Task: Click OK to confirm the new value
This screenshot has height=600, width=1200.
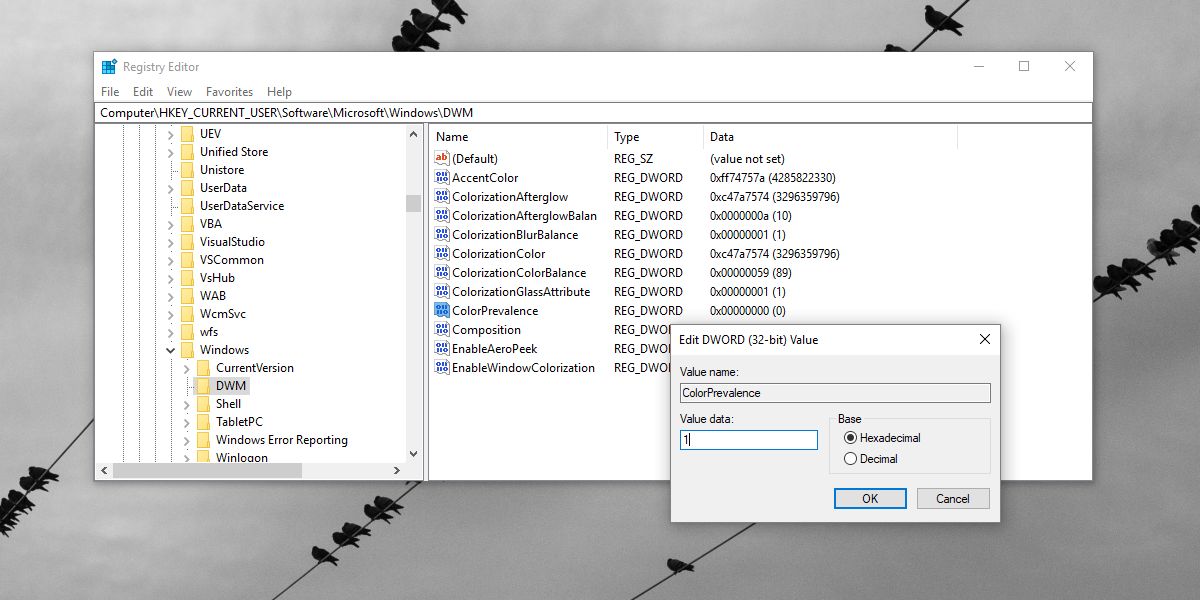Action: click(x=870, y=498)
